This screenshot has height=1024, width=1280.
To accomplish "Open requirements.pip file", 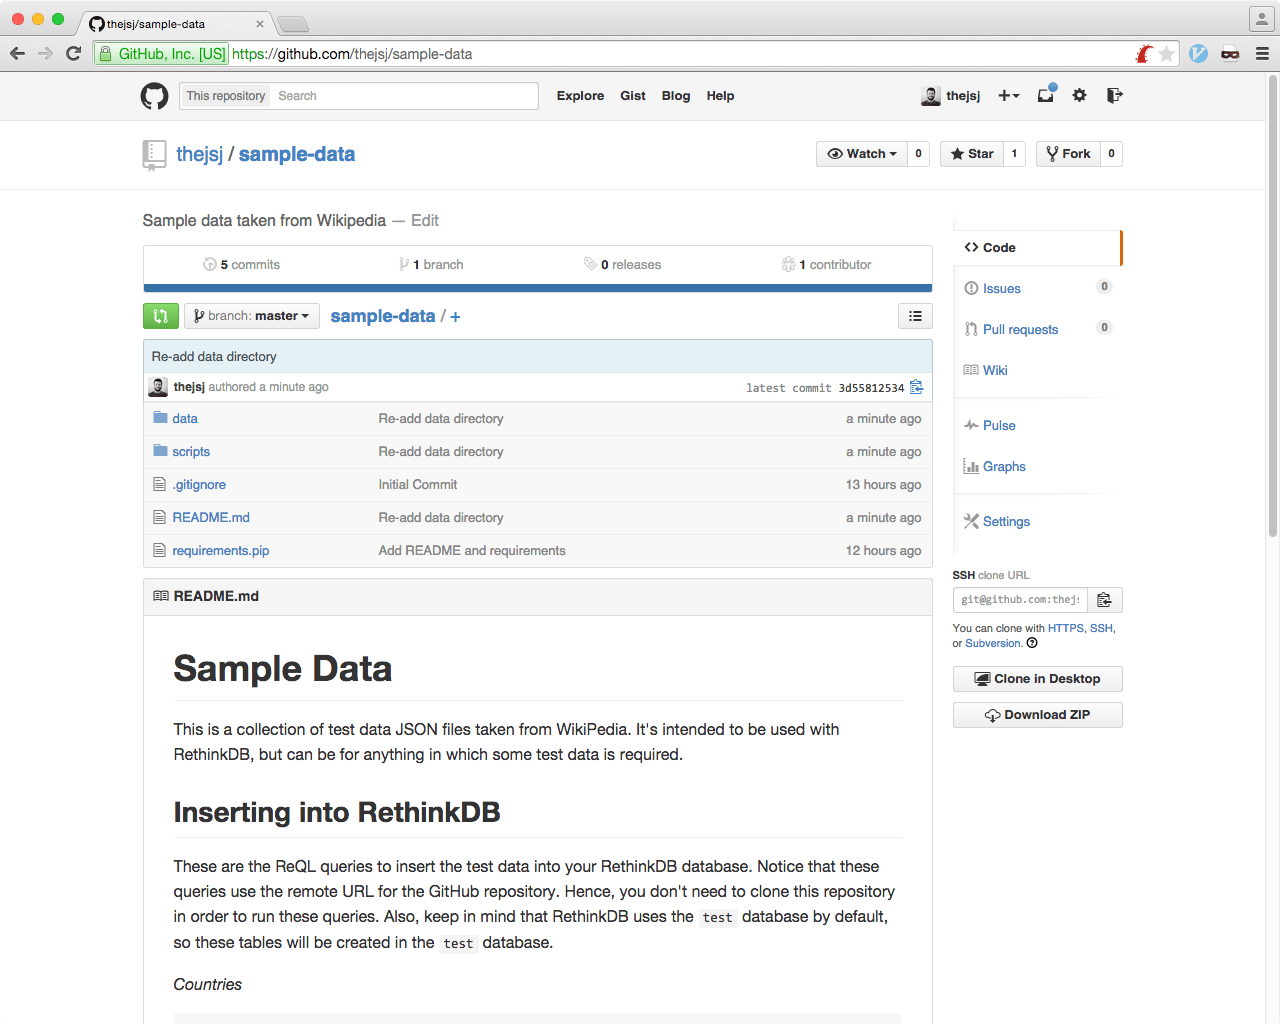I will pos(221,551).
